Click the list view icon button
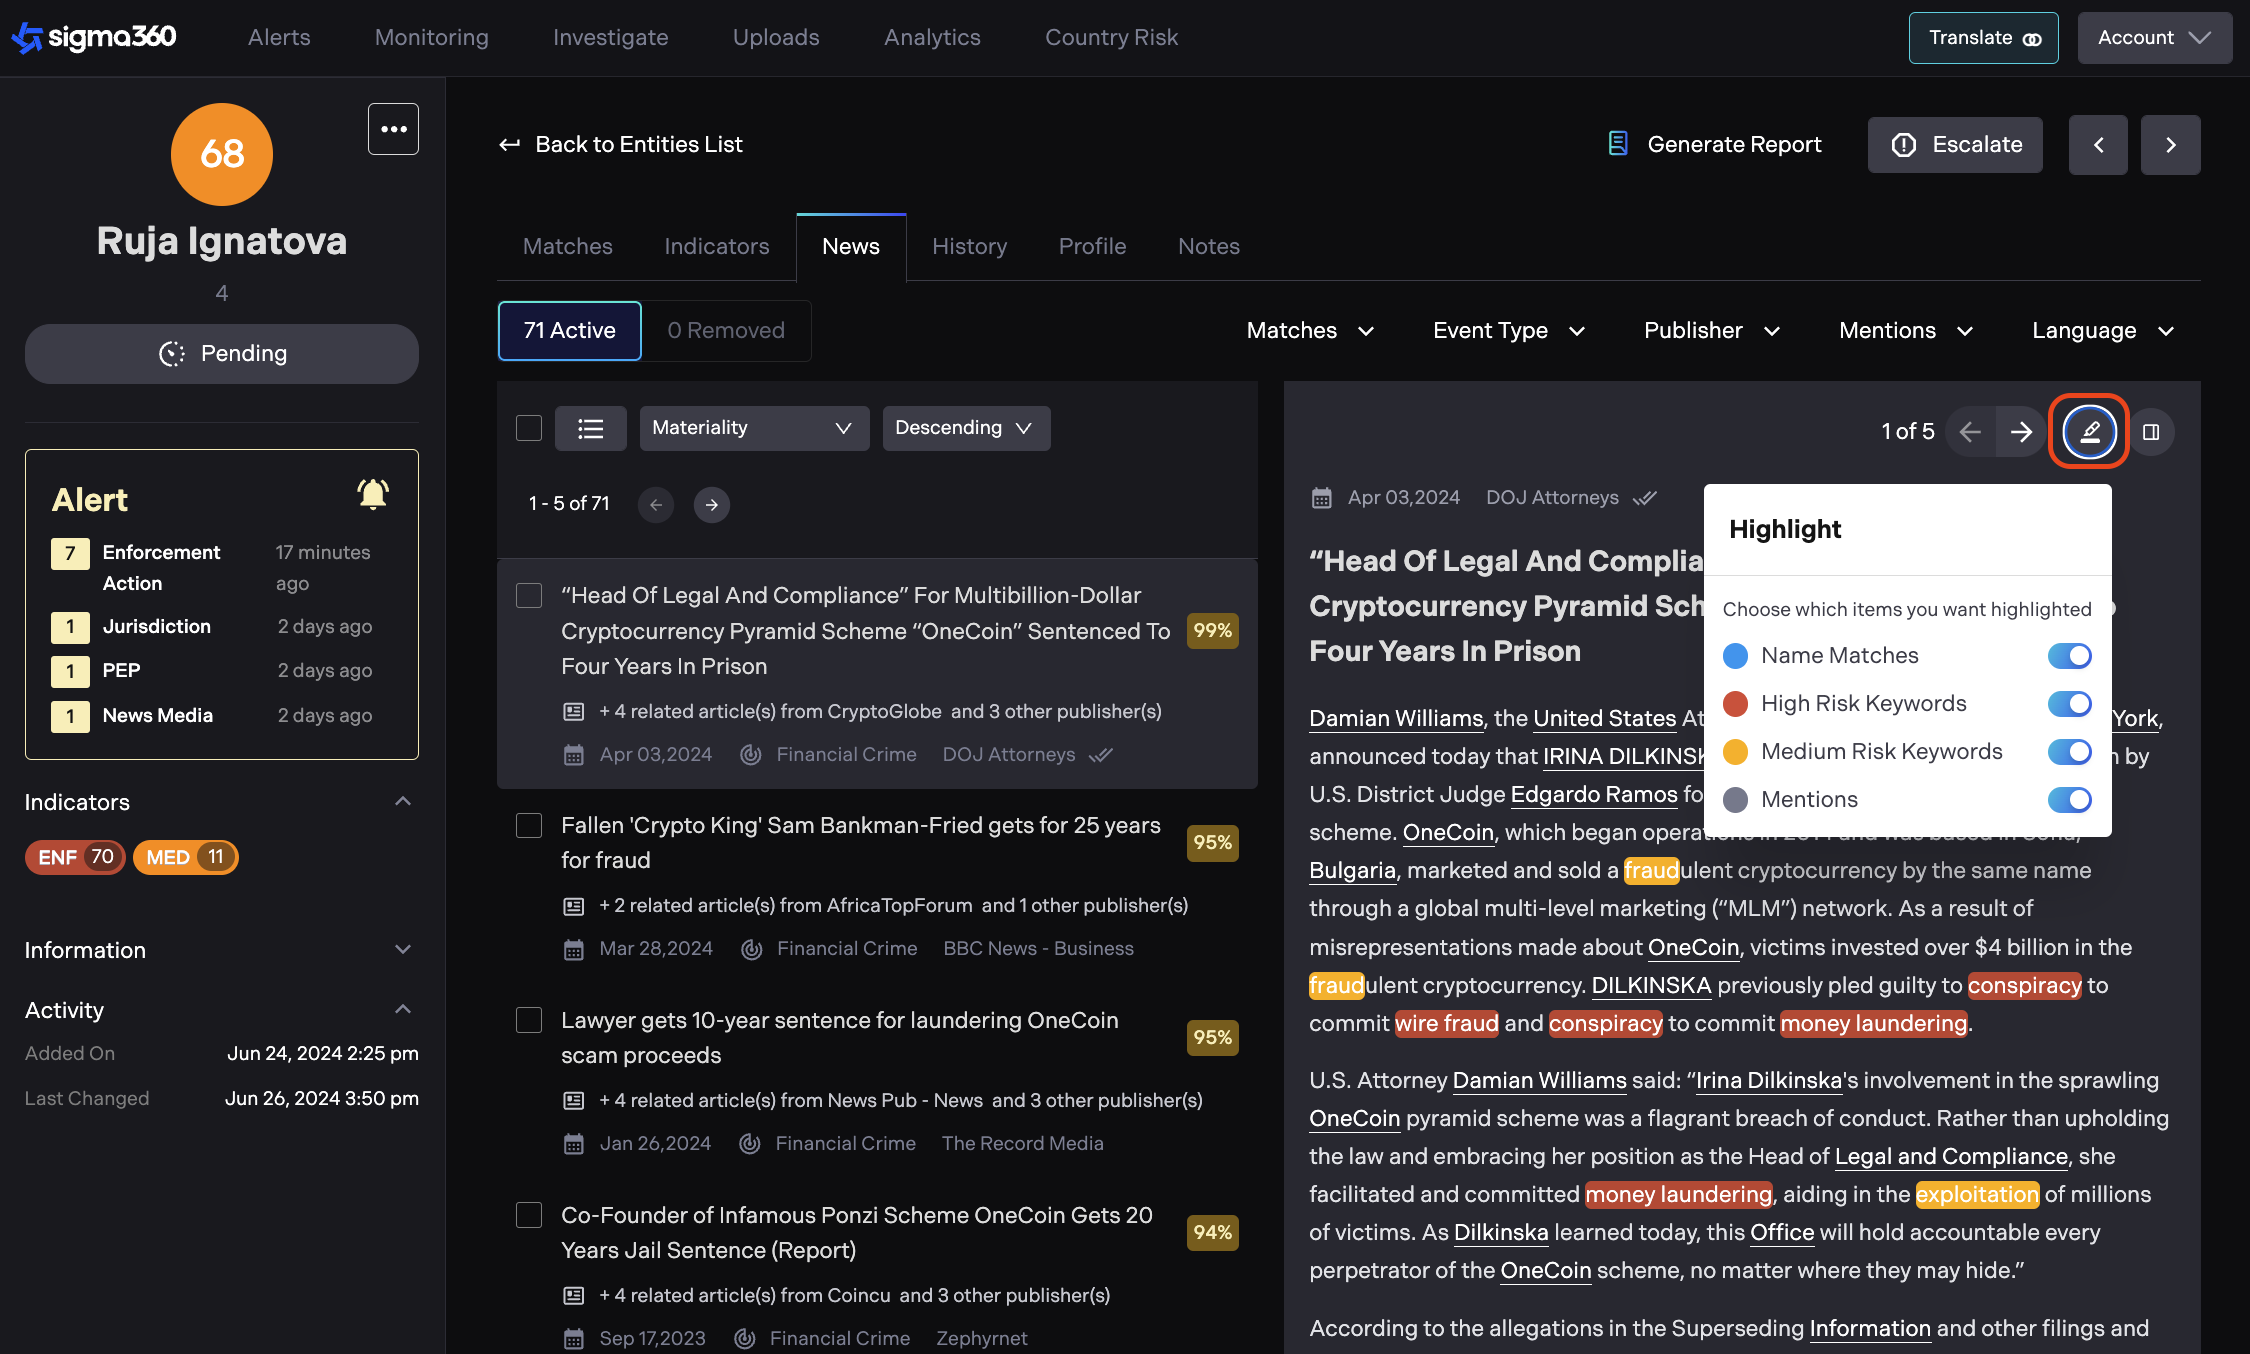Image resolution: width=2250 pixels, height=1354 pixels. tap(590, 428)
